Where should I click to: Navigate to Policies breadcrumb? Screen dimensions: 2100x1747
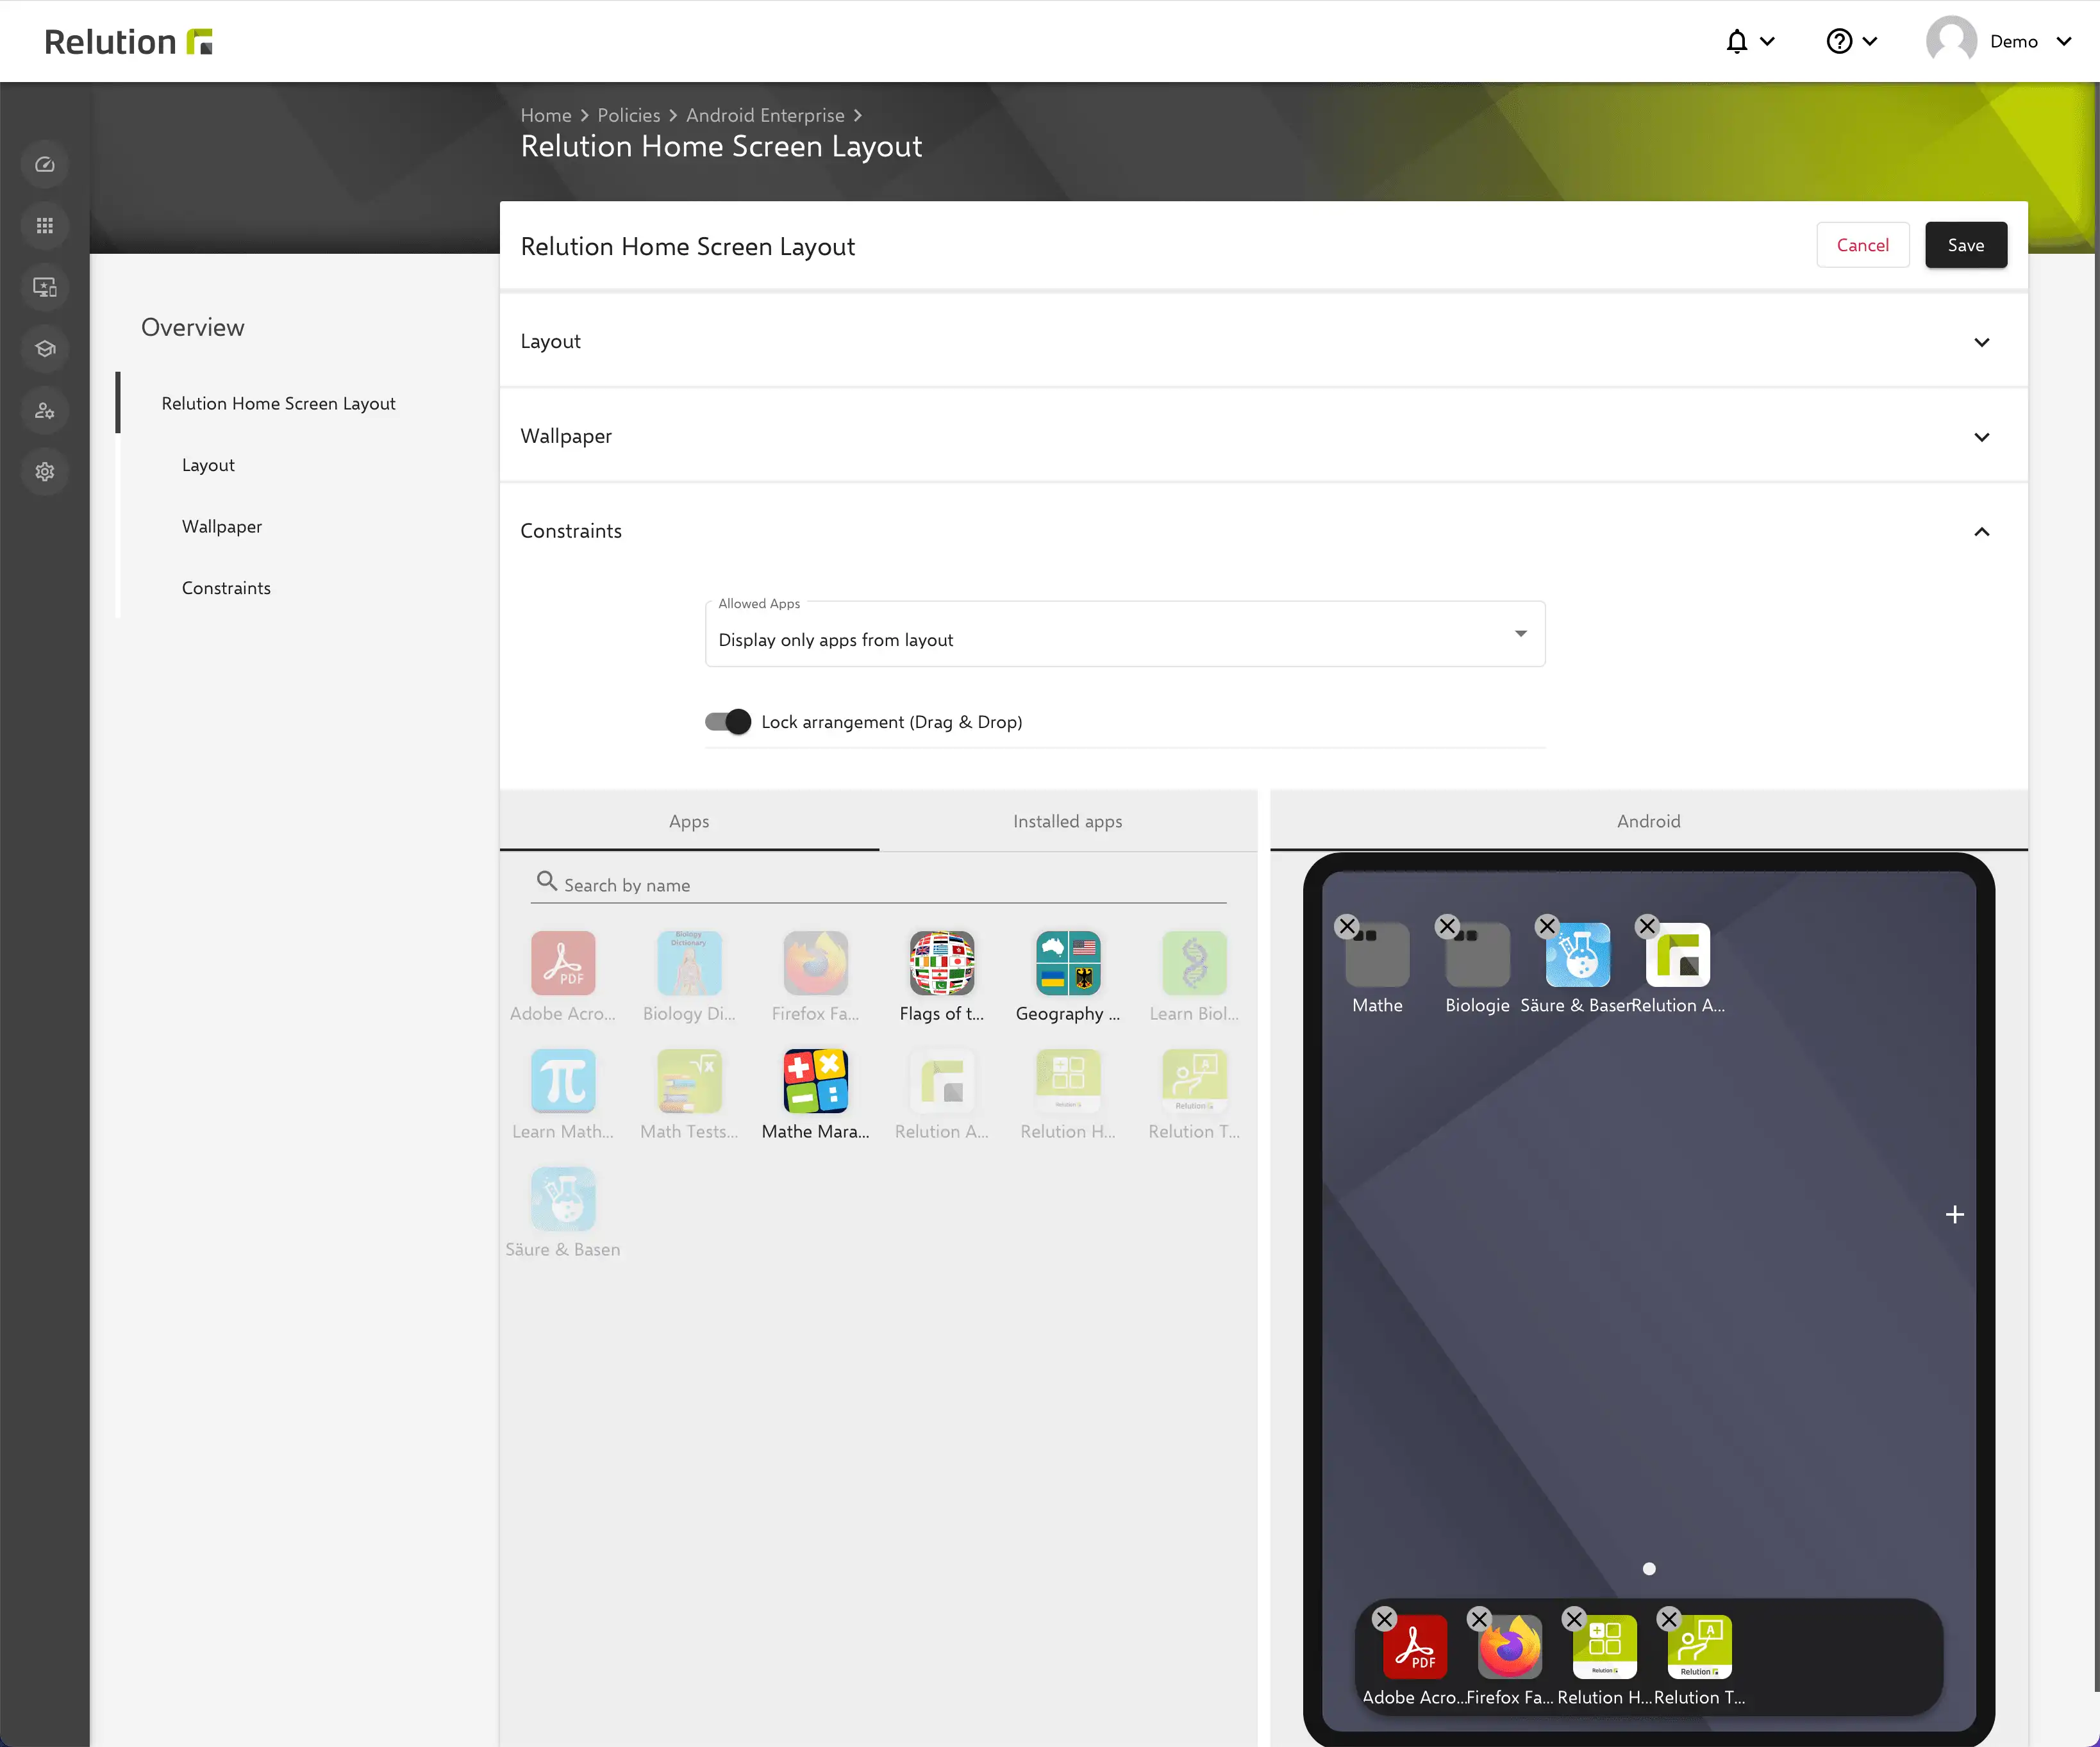point(629,115)
